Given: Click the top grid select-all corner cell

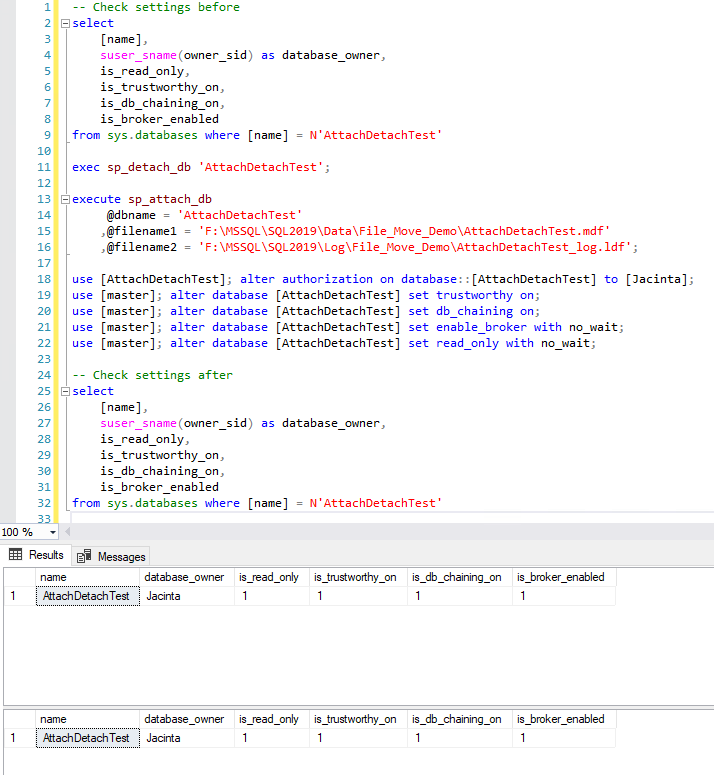Looking at the screenshot, I should (x=20, y=577).
